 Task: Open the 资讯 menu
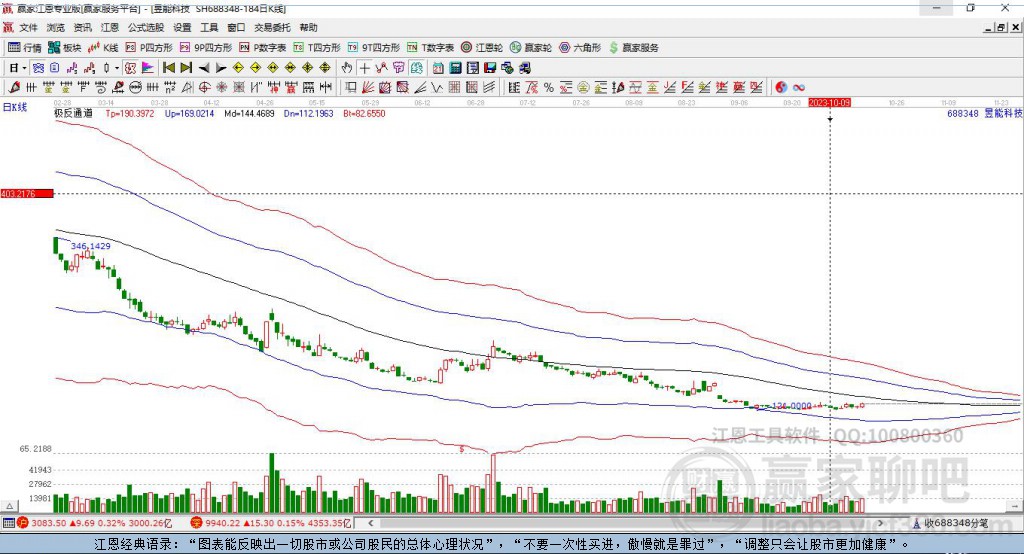click(82, 27)
